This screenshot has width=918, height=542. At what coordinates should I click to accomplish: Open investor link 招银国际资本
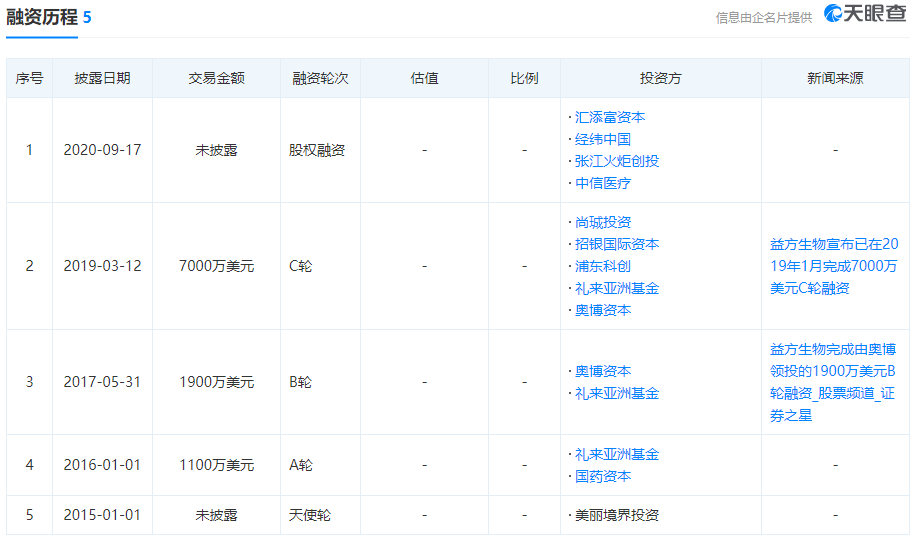616,244
